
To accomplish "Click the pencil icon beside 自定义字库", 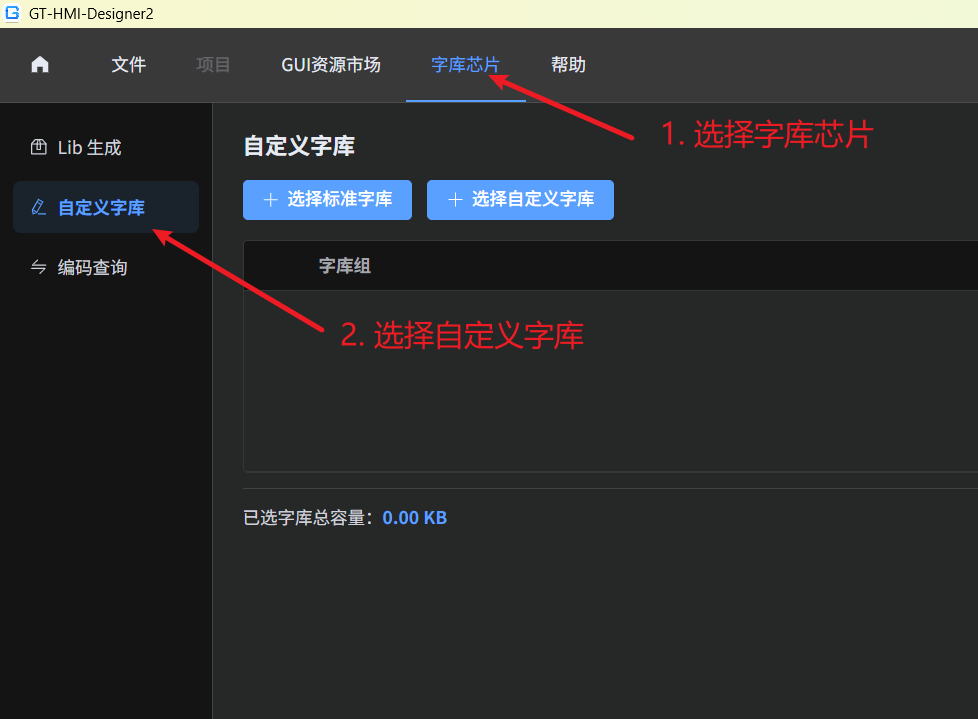I will coord(39,207).
